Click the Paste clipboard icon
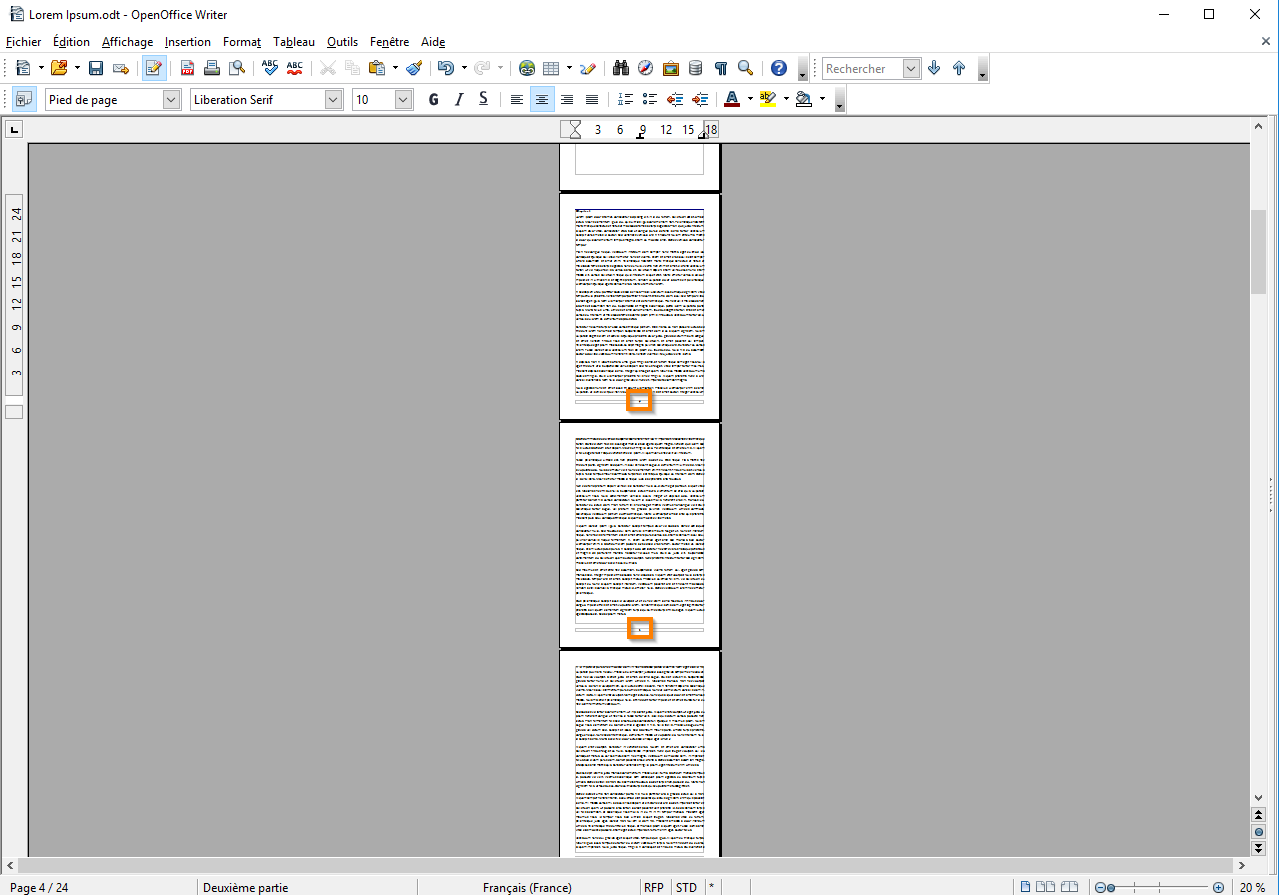 click(377, 68)
